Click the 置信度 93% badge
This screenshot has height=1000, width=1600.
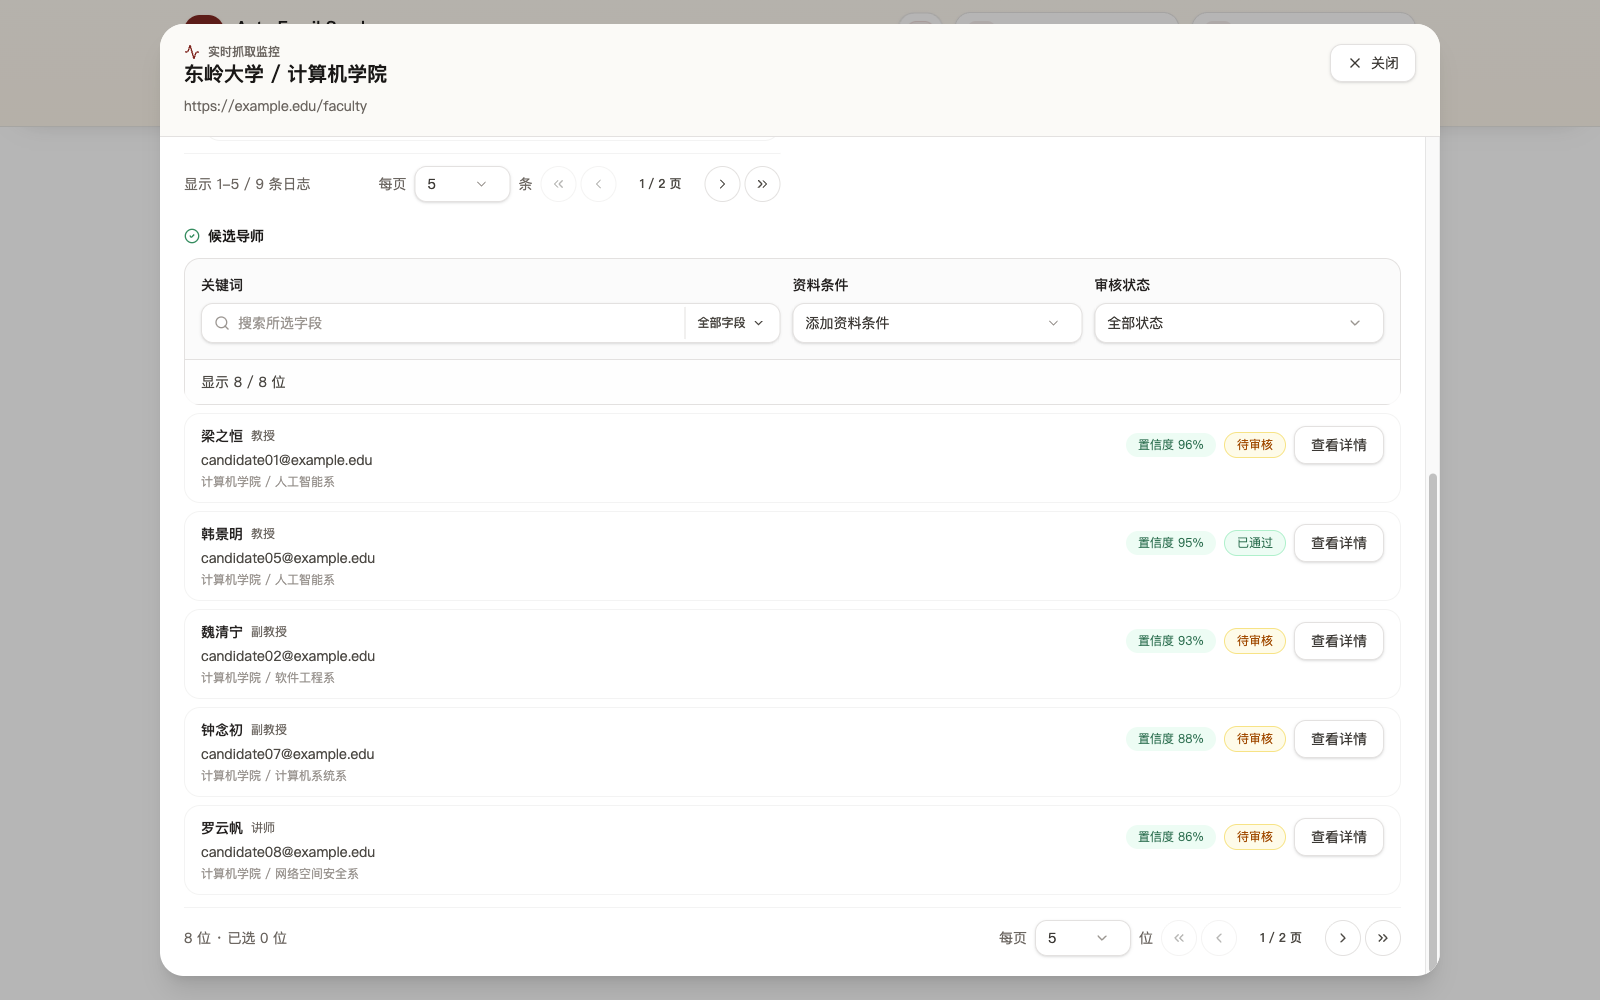(x=1171, y=641)
